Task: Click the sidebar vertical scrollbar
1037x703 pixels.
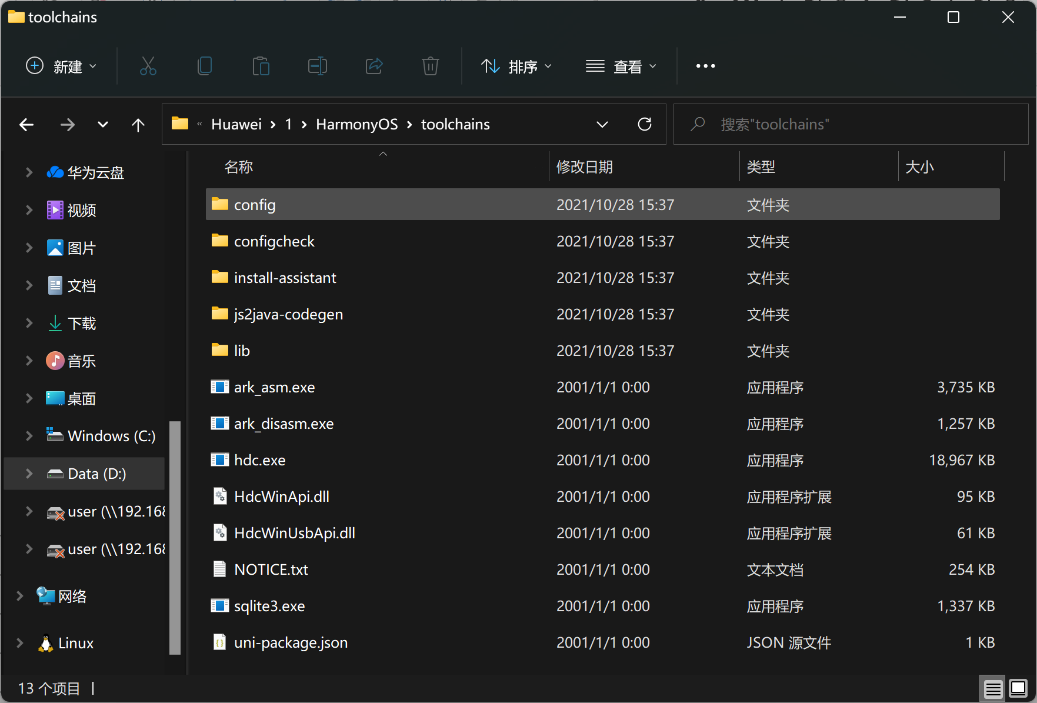Action: (175, 537)
